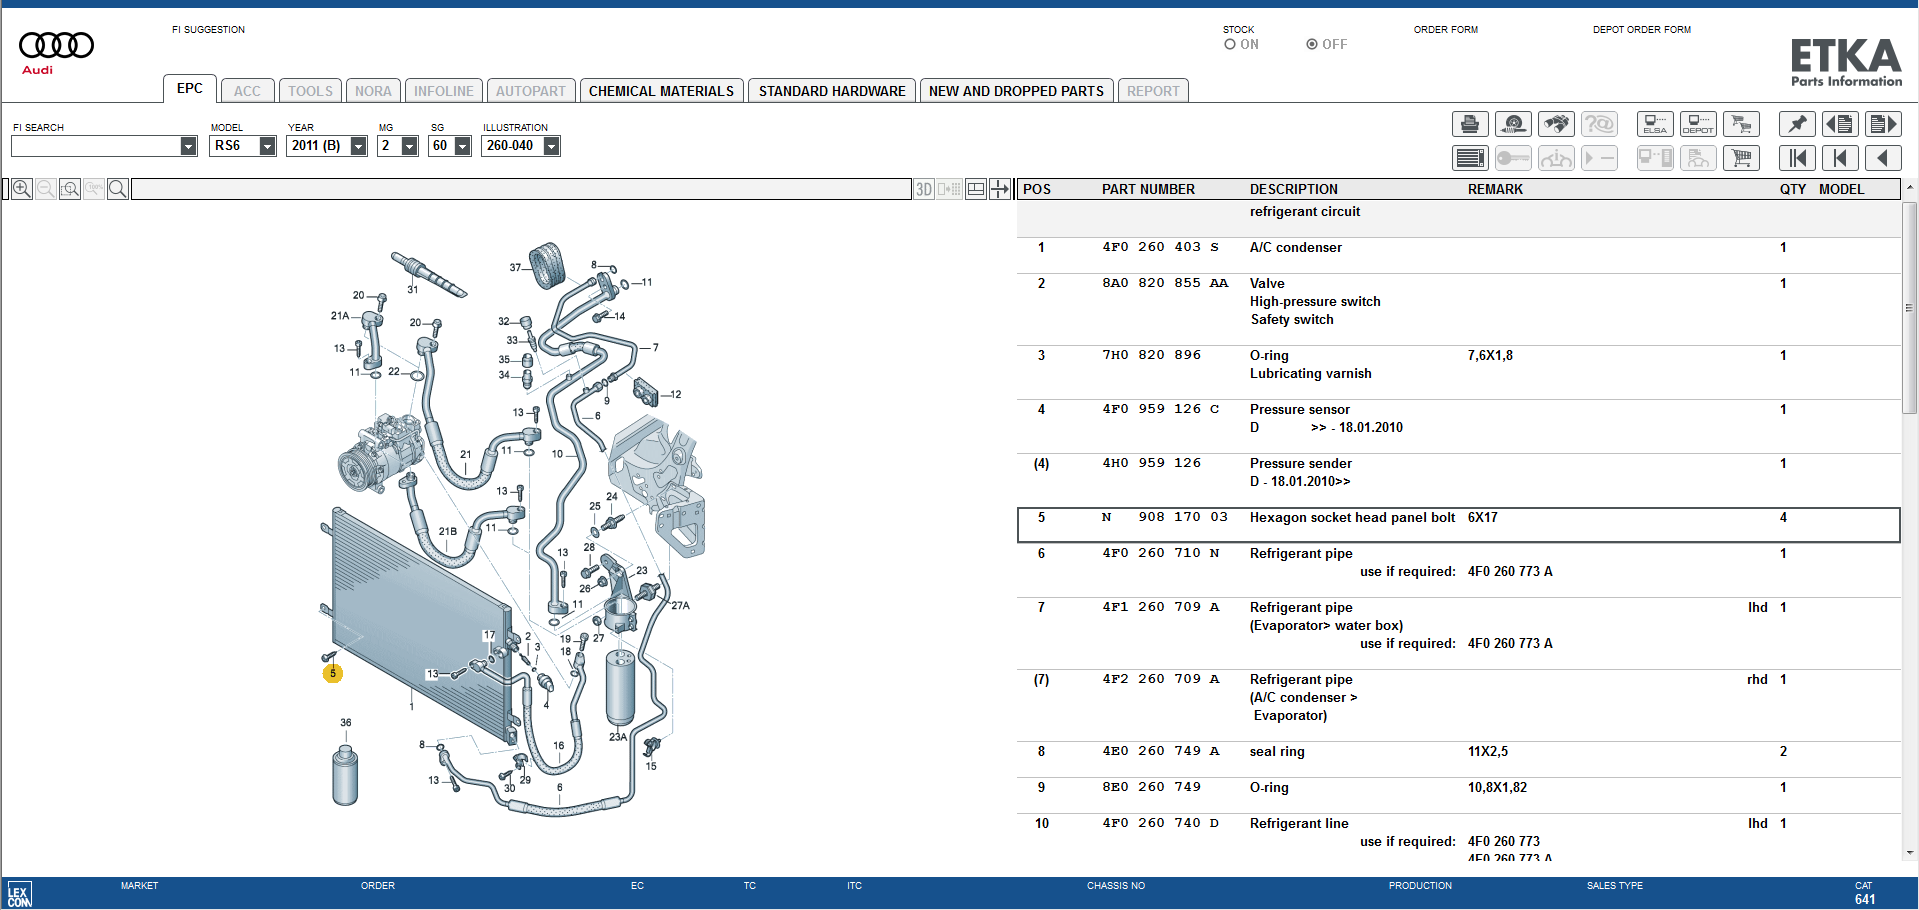Open the YEAR dropdown 2011 (B)
The image size is (1919, 910).
[358, 146]
